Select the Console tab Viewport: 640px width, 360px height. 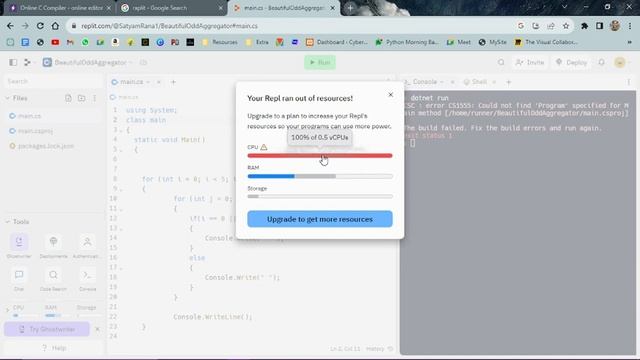click(x=424, y=82)
